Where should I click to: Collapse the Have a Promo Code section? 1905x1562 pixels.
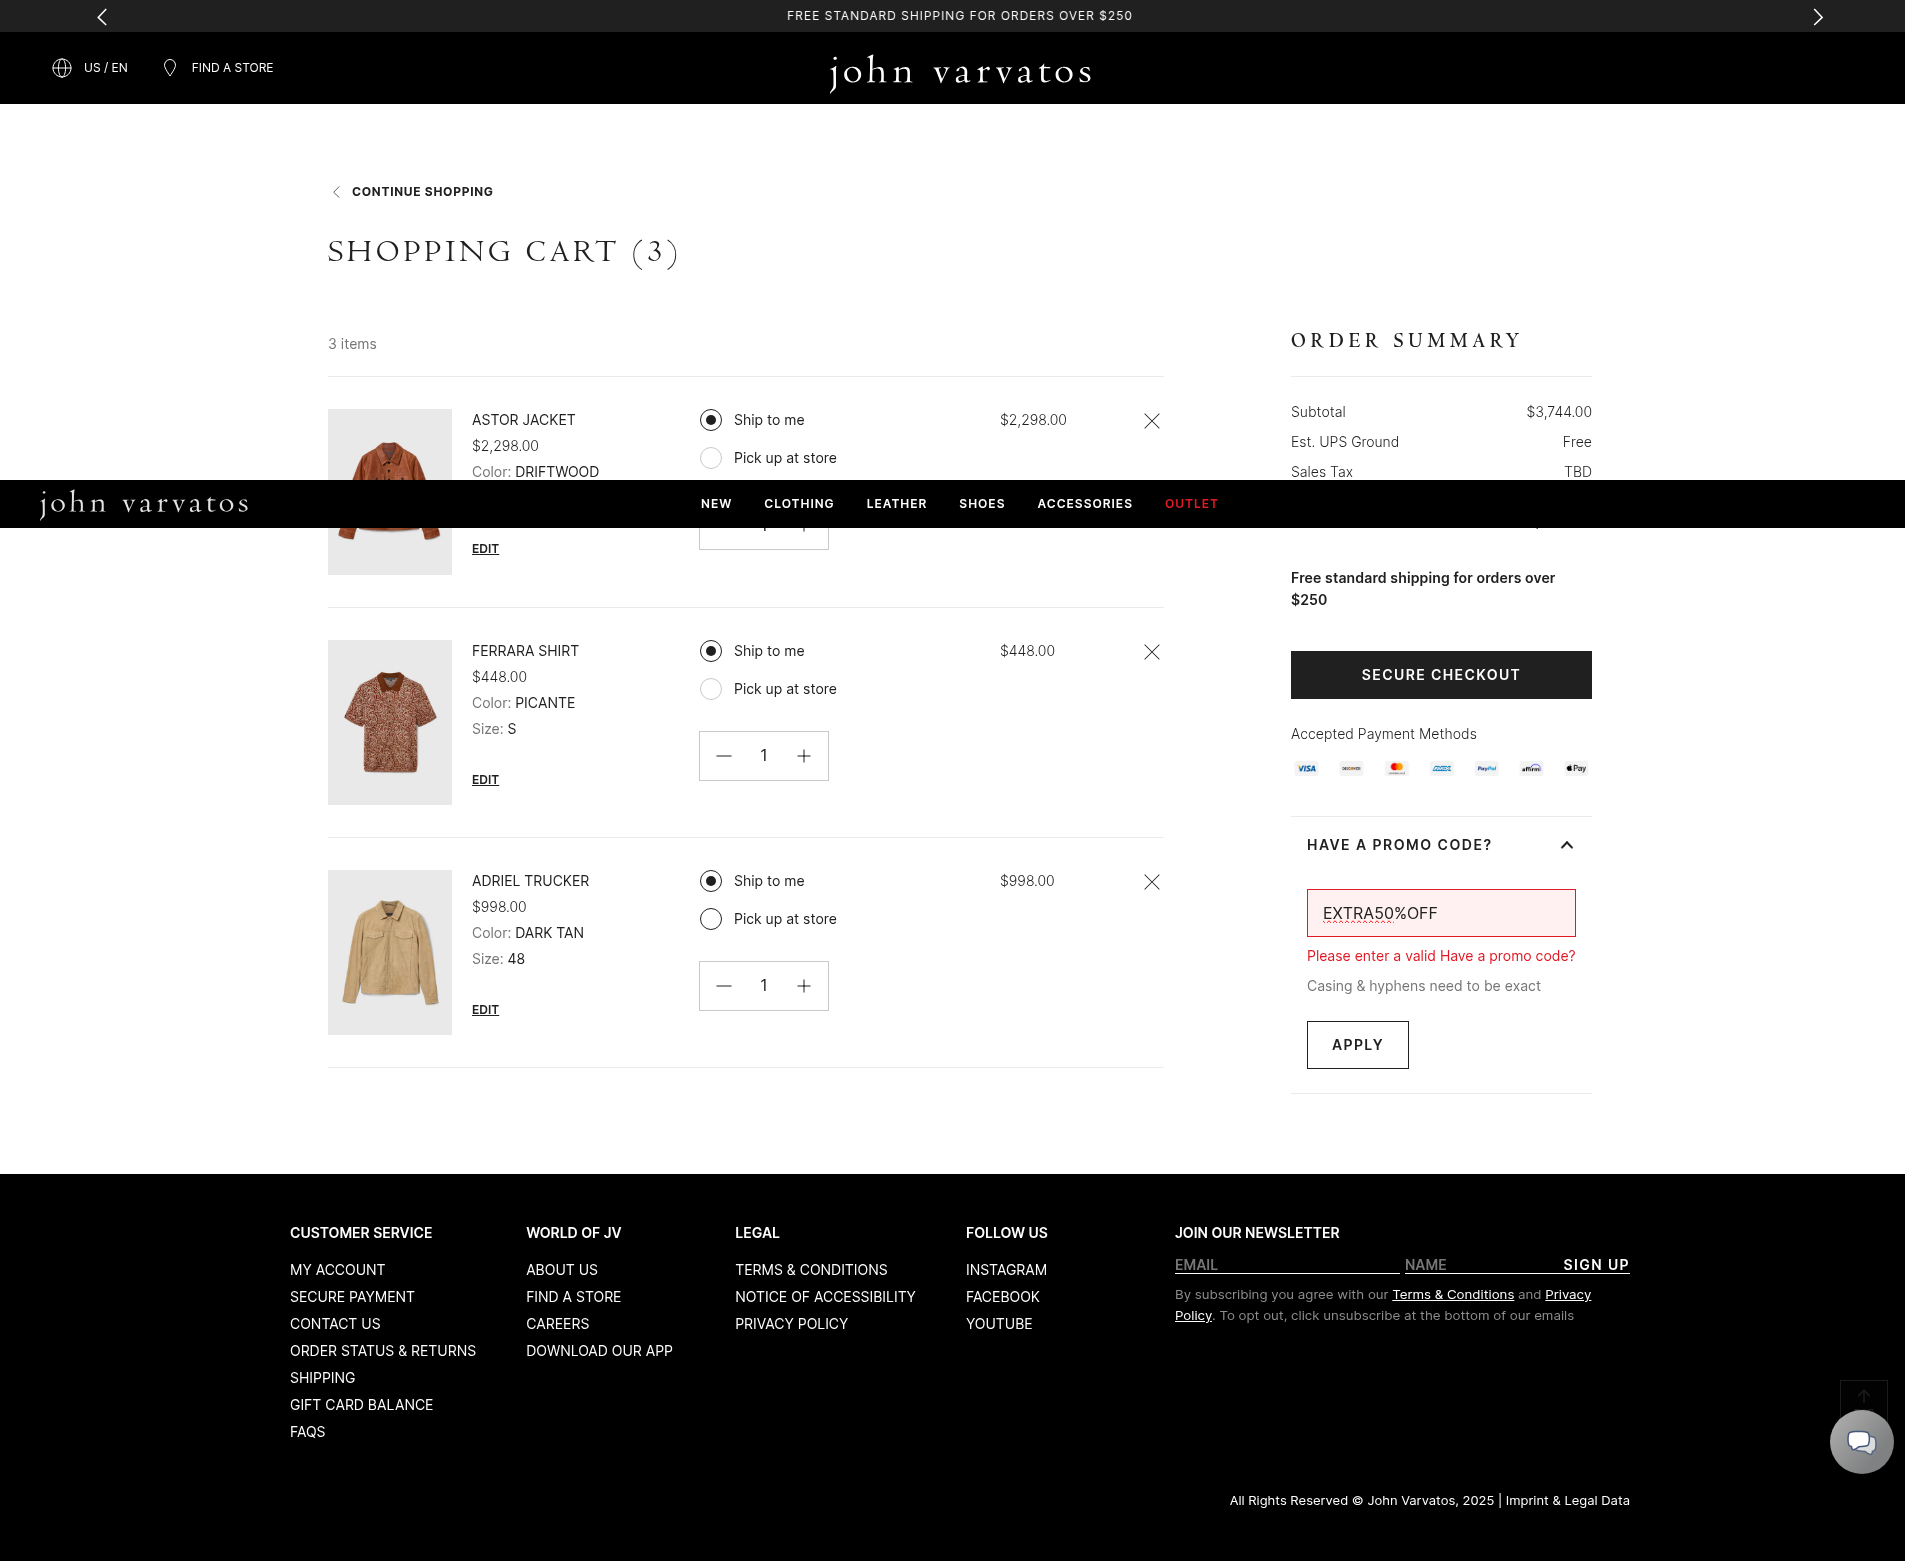pos(1567,845)
